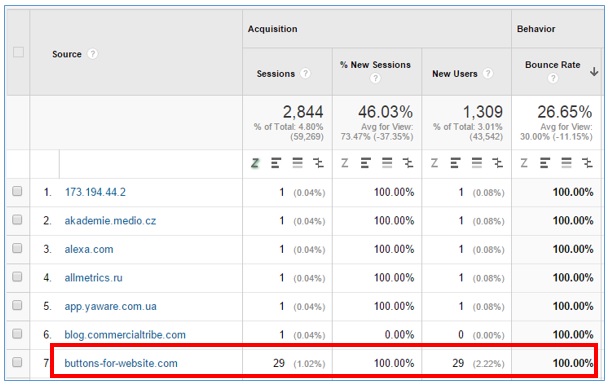Sort by the Sessions column header
Screen dimensions: 609x389
[276, 74]
